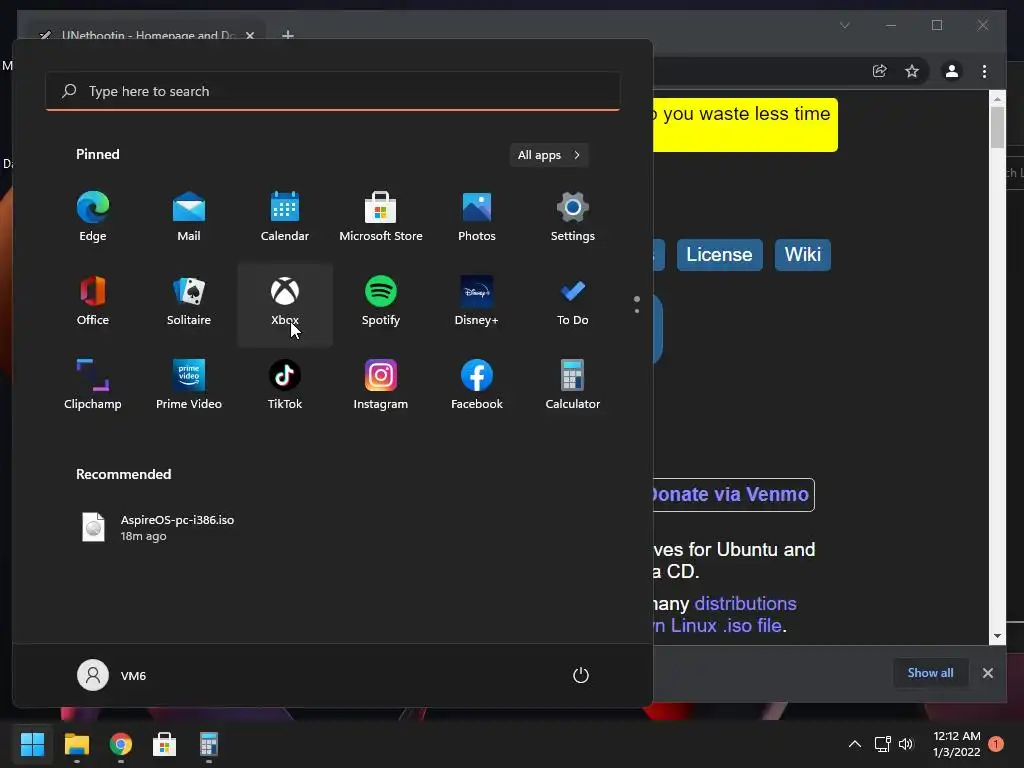Open Solitaire from pinned apps
Viewport: 1024px width, 768px height.
click(189, 301)
